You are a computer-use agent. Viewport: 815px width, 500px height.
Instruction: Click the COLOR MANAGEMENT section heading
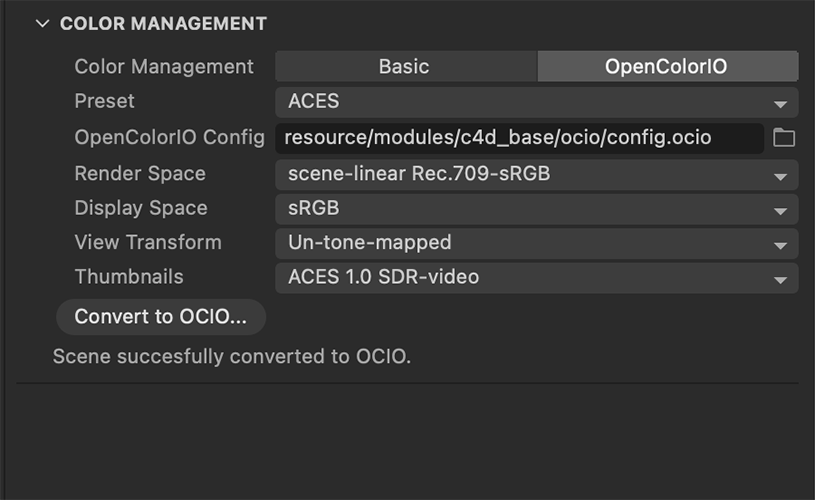pyautogui.click(x=163, y=23)
